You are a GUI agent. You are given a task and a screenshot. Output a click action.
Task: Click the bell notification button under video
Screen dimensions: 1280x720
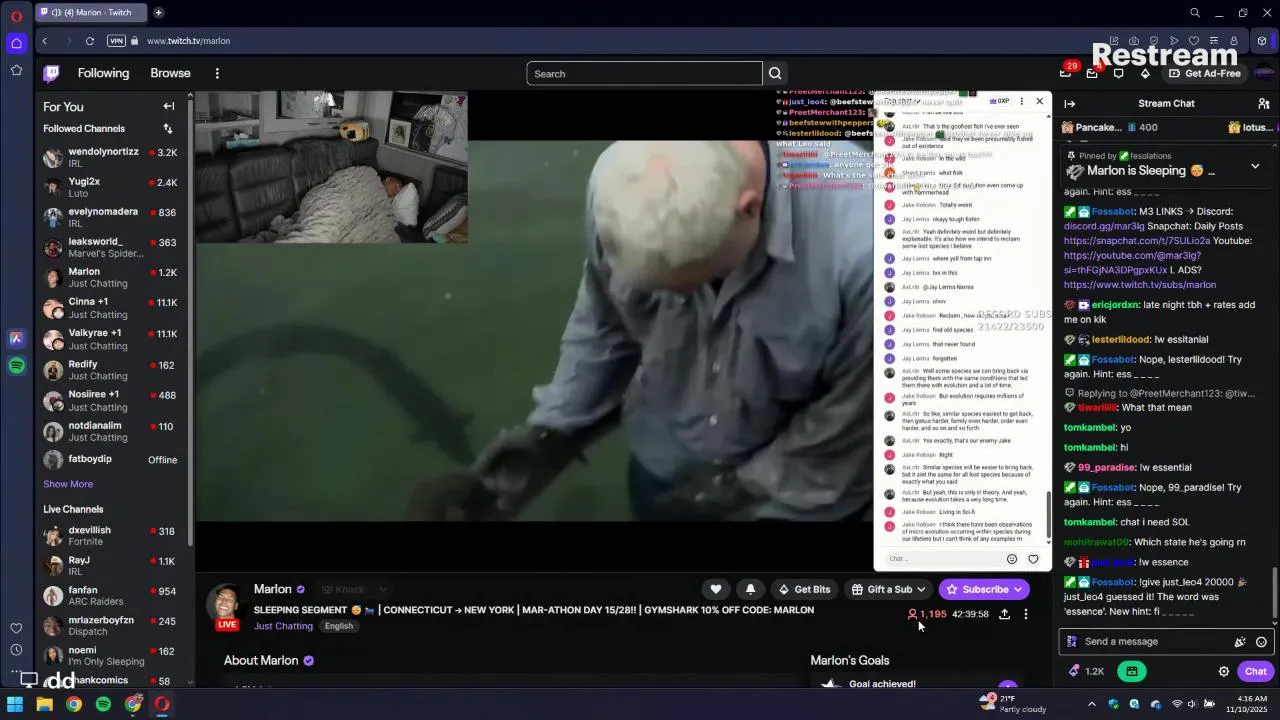(x=750, y=590)
